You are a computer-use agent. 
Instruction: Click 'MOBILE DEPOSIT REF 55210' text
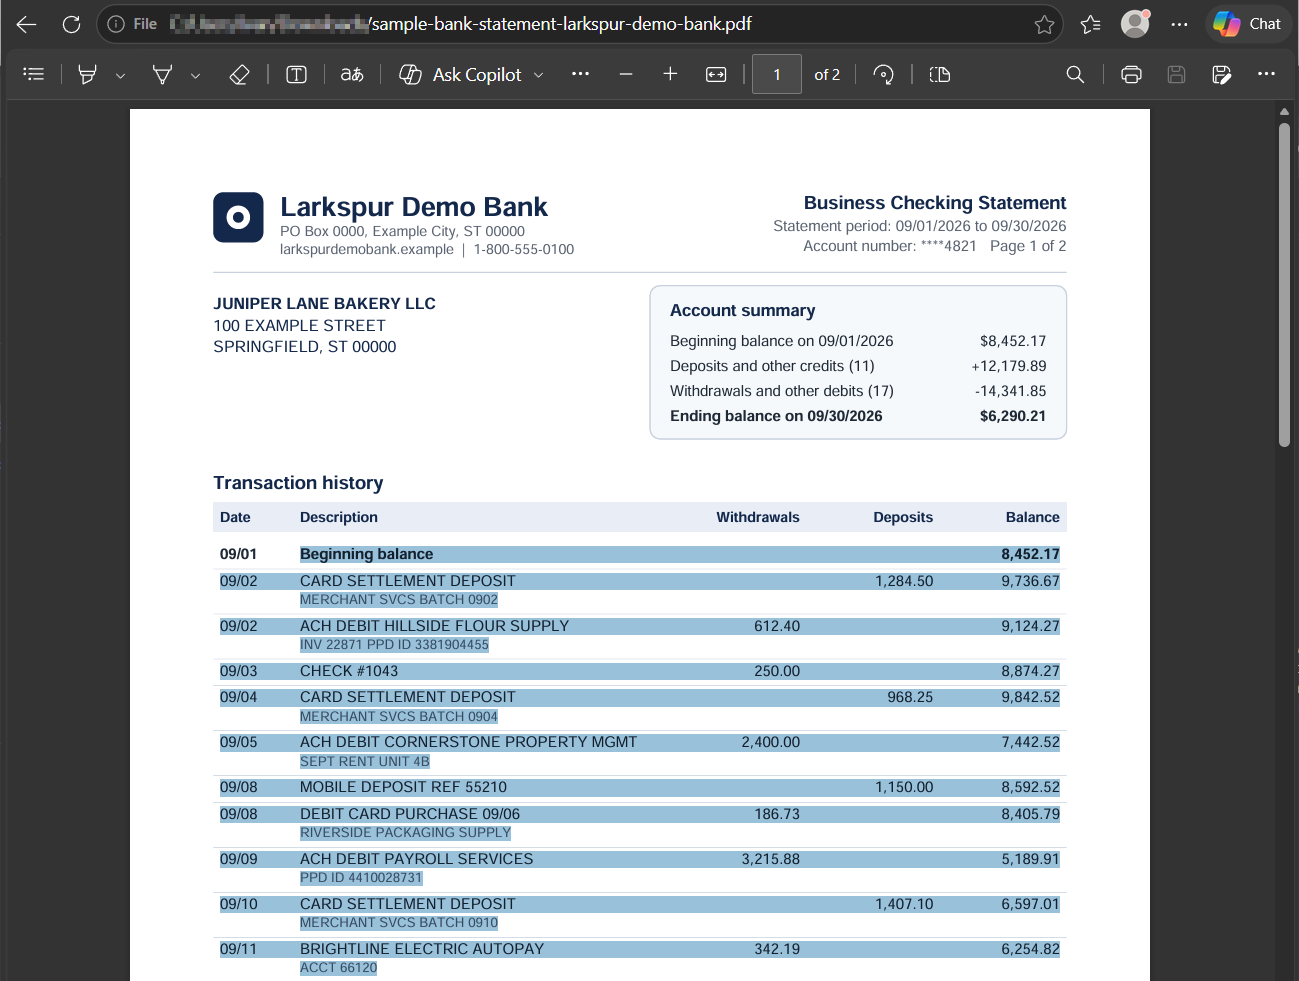(x=403, y=787)
